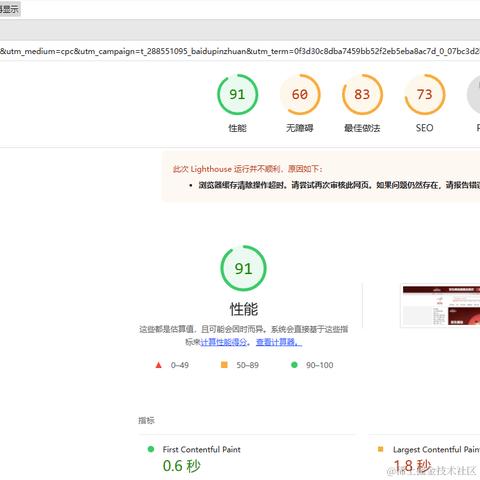
Task: Click the 浏览器缓存清除操作超时 warning bullet
Action: coord(339,185)
